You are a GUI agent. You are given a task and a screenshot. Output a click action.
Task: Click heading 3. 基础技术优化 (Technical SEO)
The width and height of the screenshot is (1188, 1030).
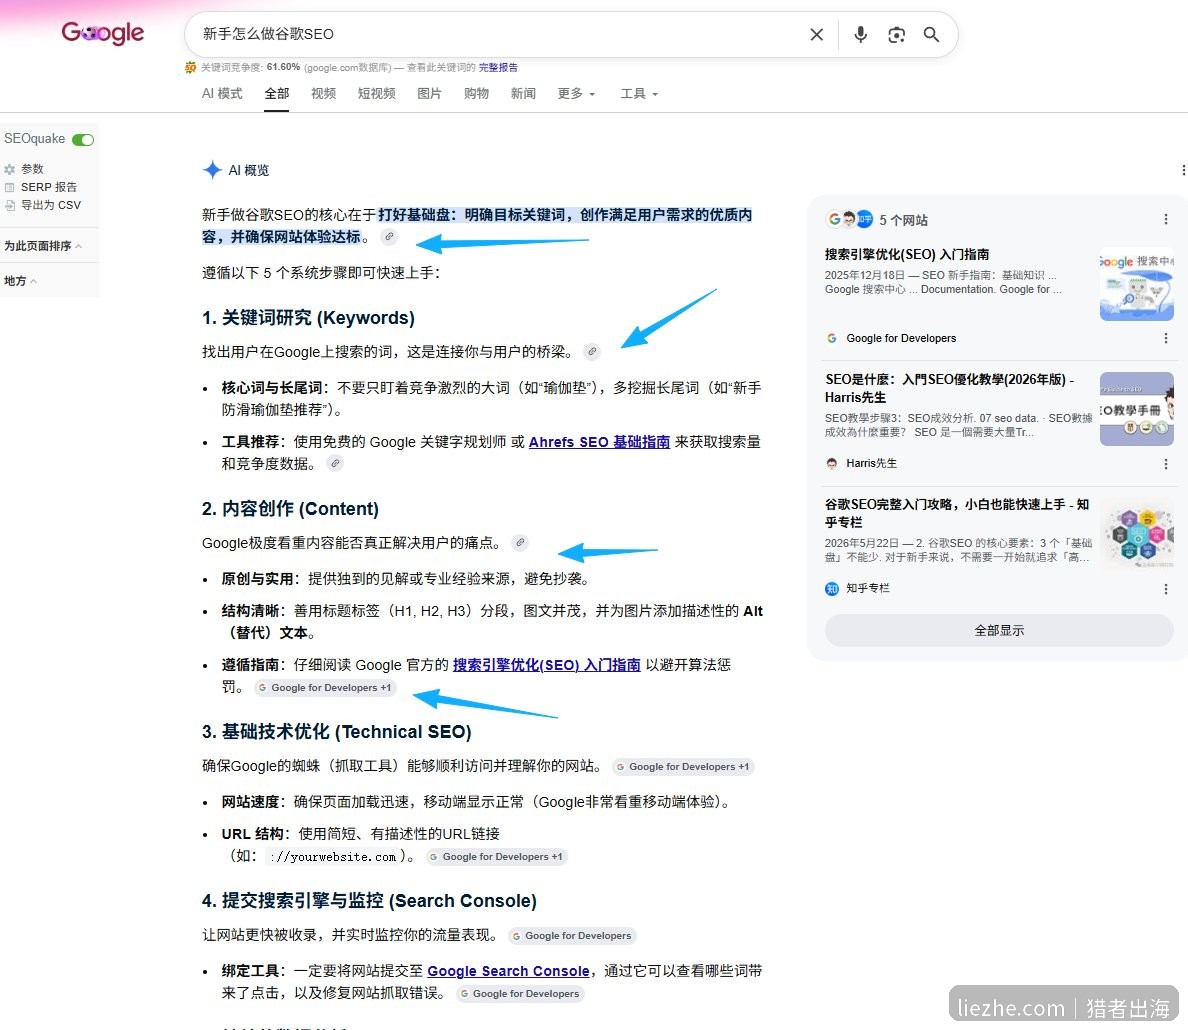(x=336, y=731)
